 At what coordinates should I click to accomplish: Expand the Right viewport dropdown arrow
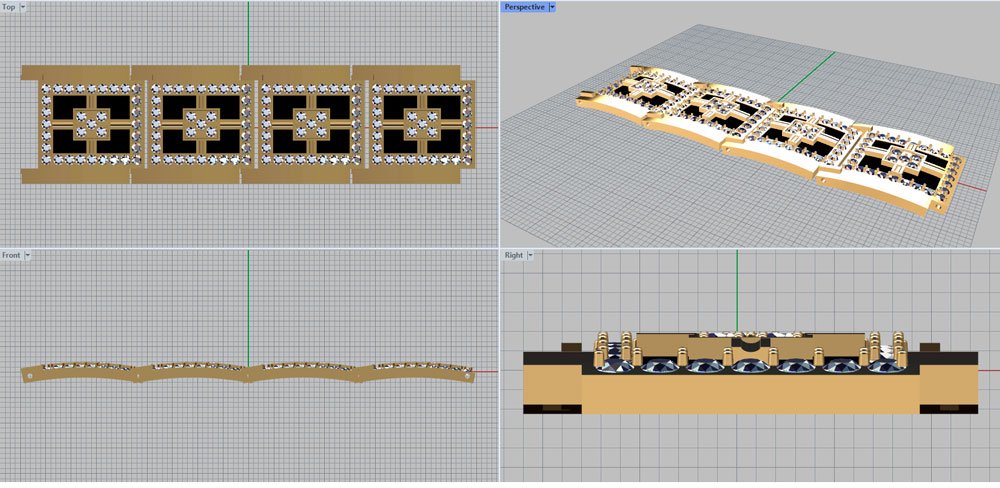pyautogui.click(x=531, y=256)
